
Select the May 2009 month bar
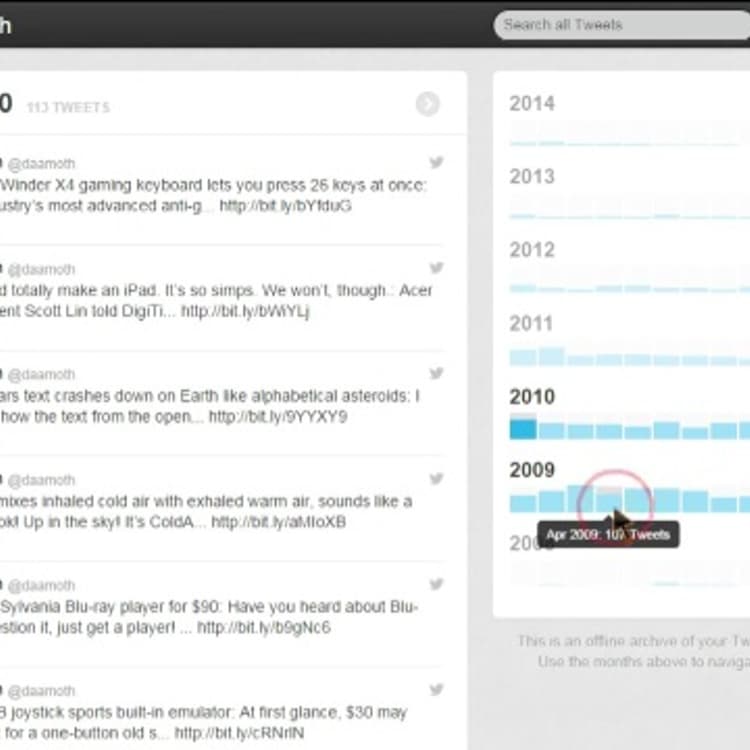click(x=638, y=499)
